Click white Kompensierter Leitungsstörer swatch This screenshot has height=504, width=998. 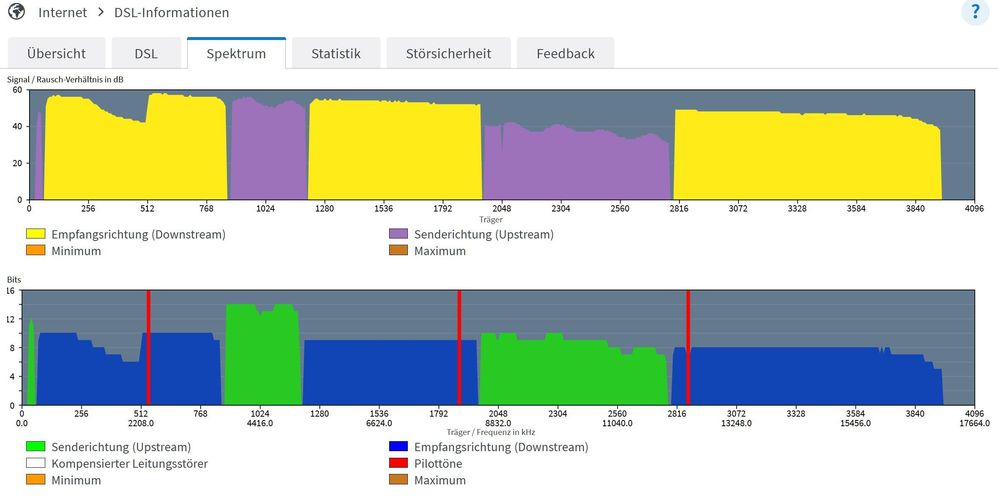[36, 463]
